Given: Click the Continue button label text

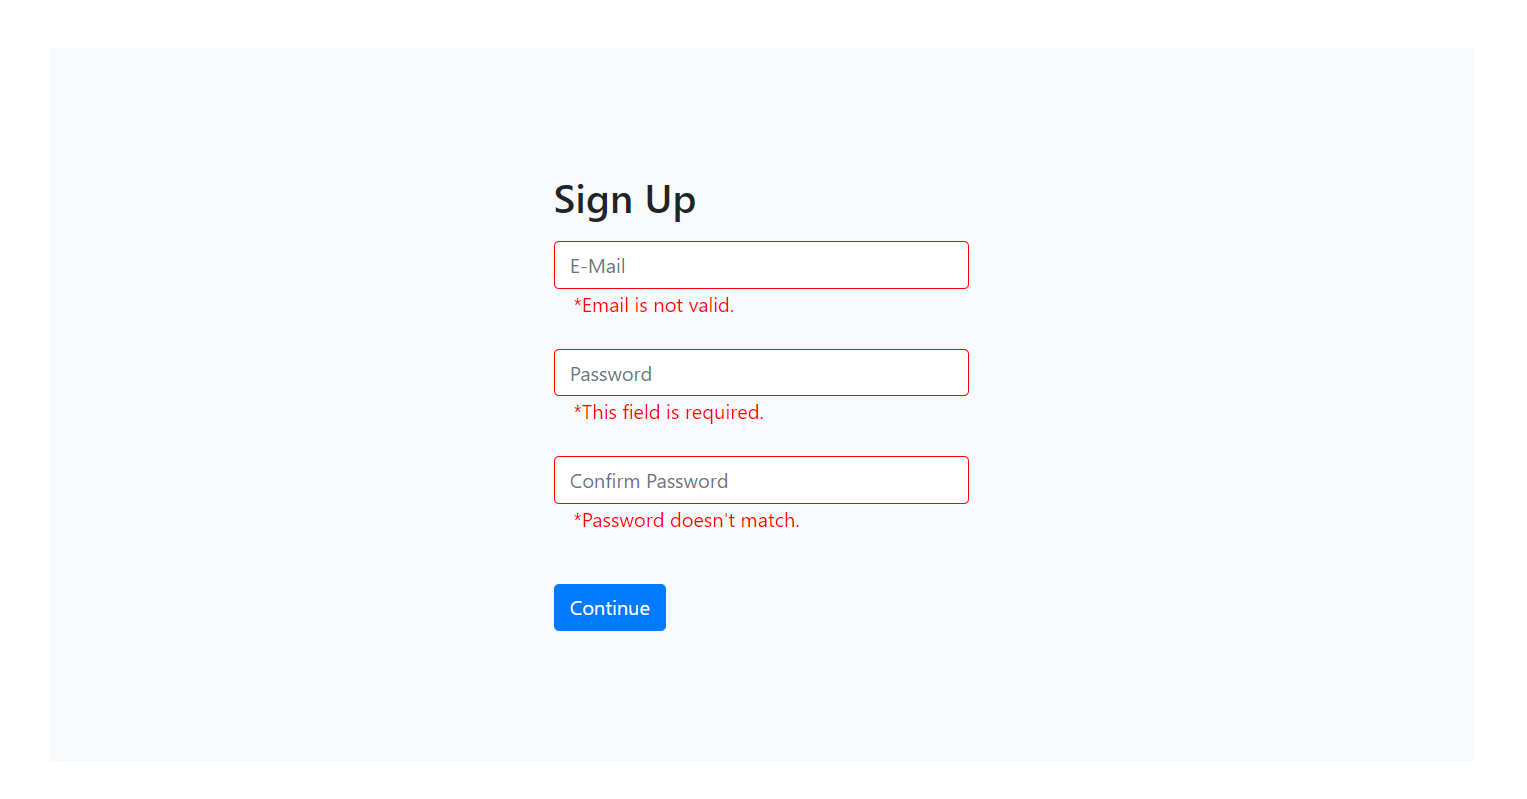Looking at the screenshot, I should [609, 607].
